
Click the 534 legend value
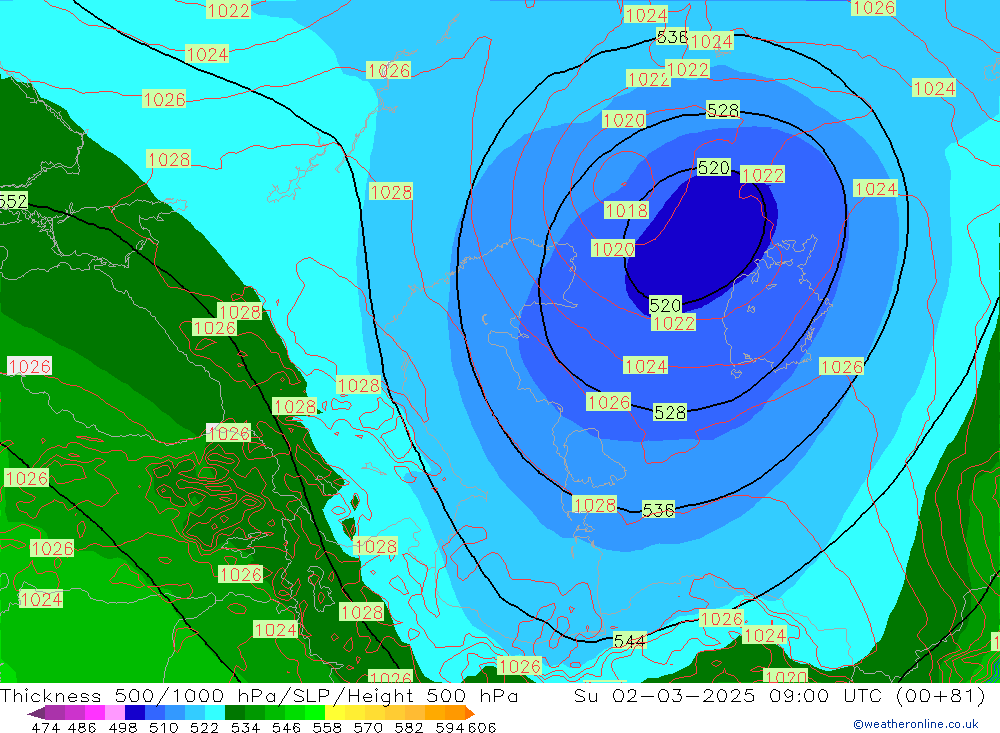click(x=246, y=727)
